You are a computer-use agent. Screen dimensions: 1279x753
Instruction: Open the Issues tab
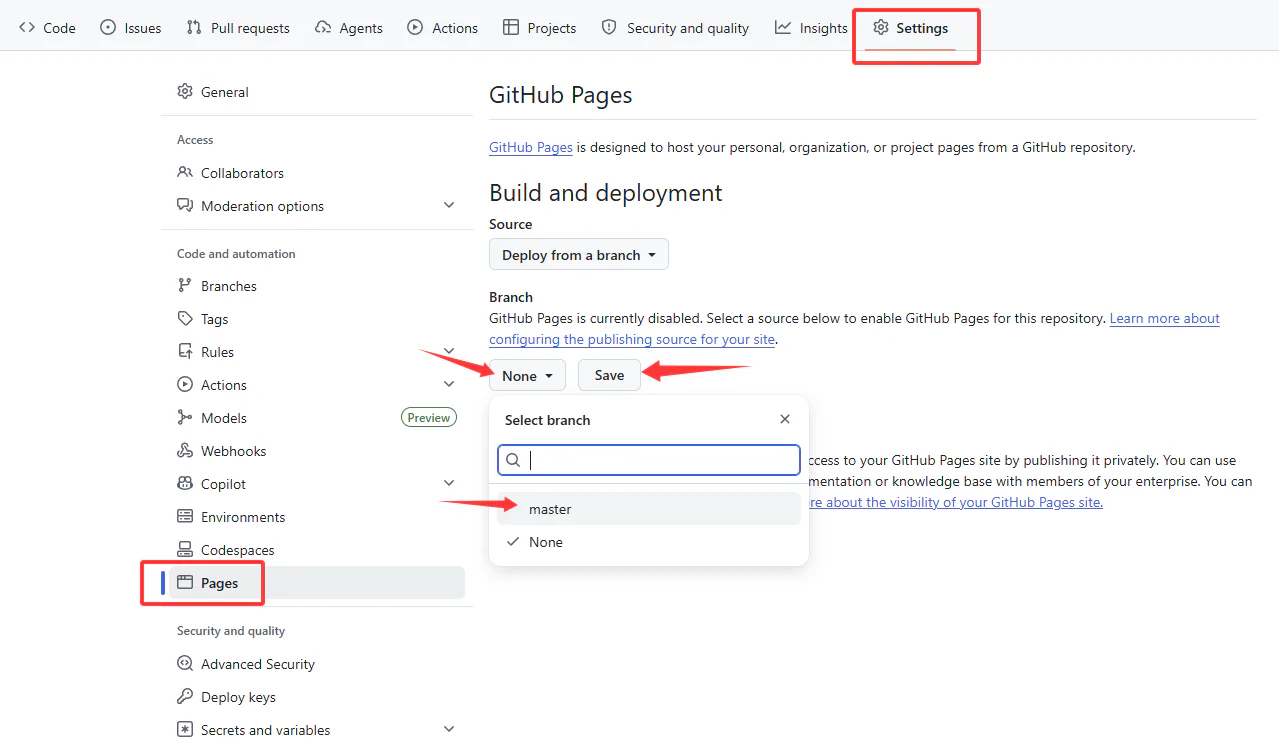coord(131,28)
